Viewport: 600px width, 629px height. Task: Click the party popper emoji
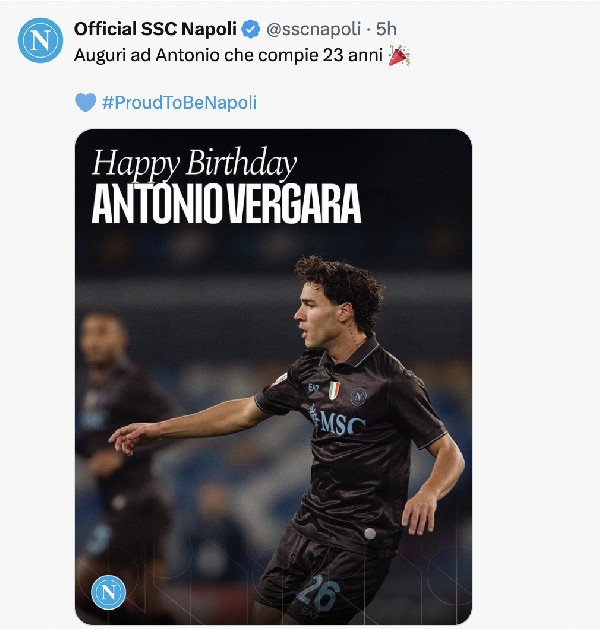pos(398,56)
